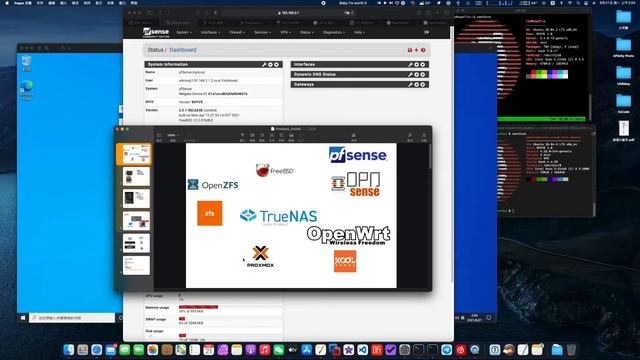Open the Firewall dropdown menu
The image size is (640, 360).
click(237, 32)
